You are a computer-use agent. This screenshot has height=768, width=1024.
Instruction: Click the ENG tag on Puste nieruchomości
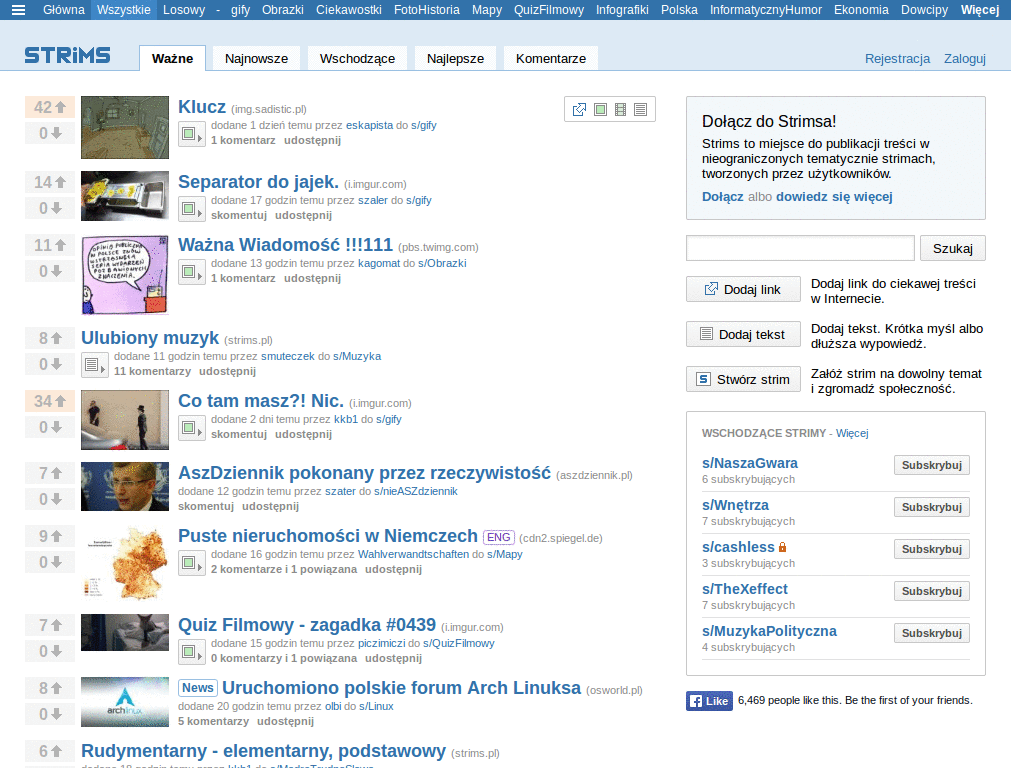click(x=498, y=537)
